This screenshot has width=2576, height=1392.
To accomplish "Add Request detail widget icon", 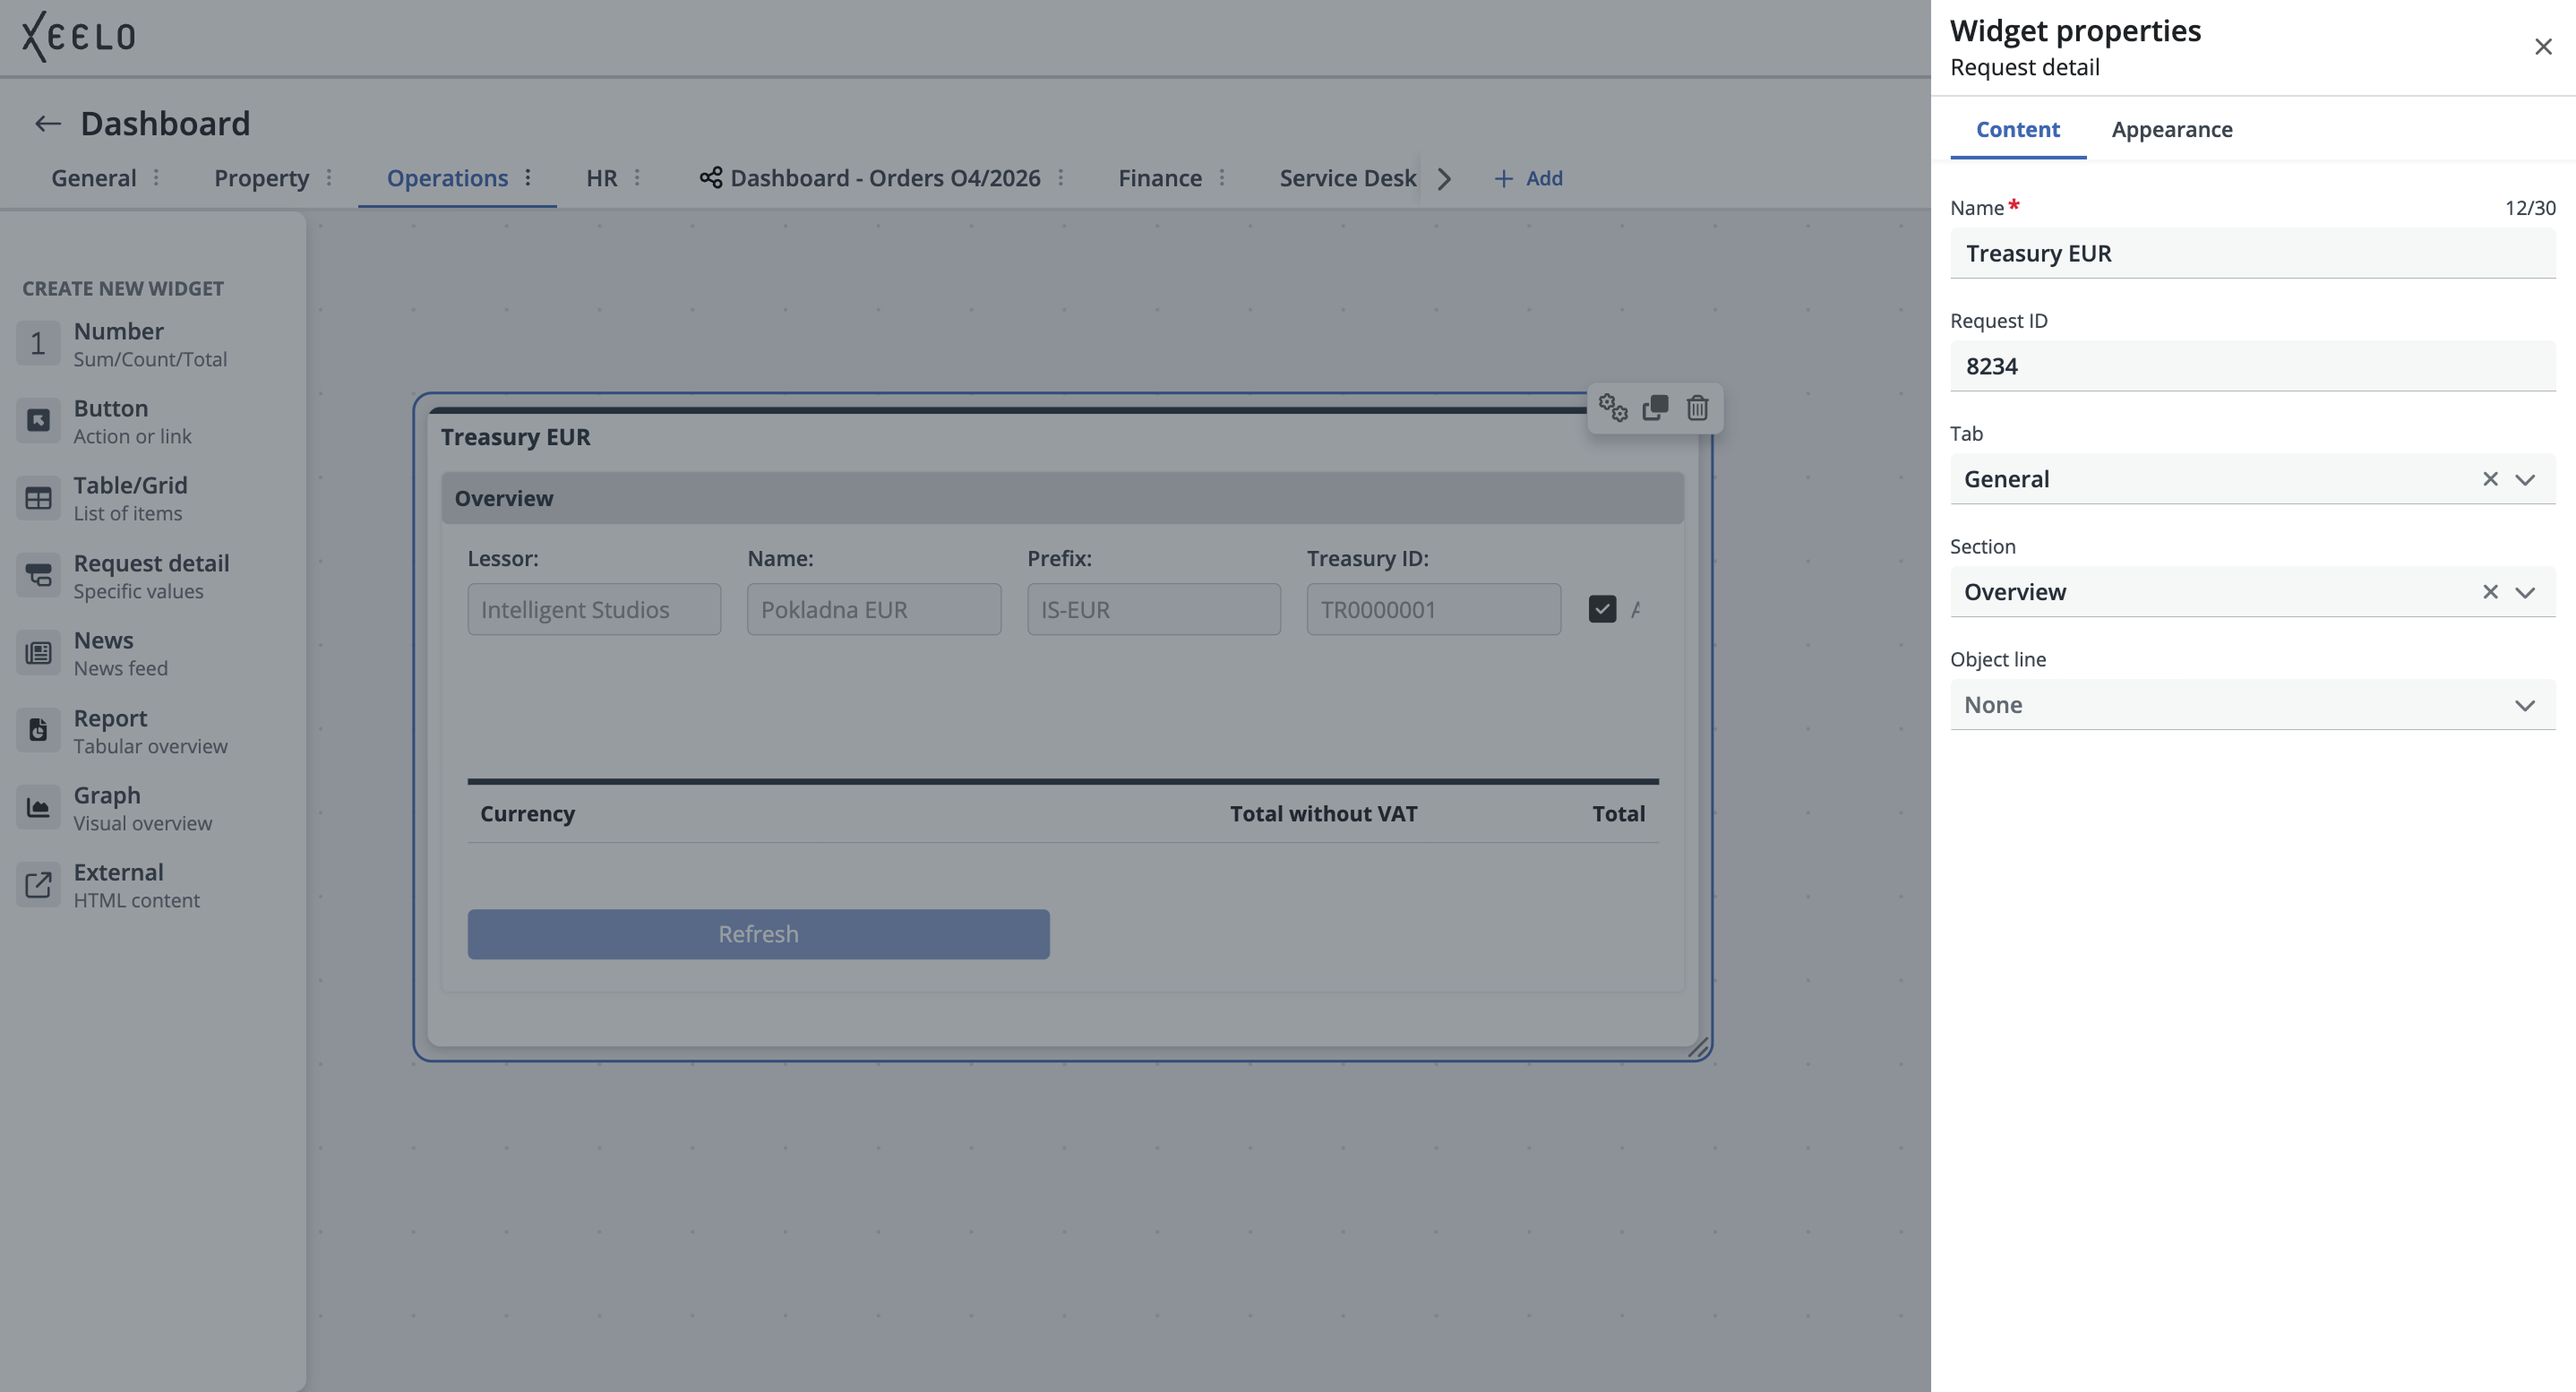I will pyautogui.click(x=38, y=576).
